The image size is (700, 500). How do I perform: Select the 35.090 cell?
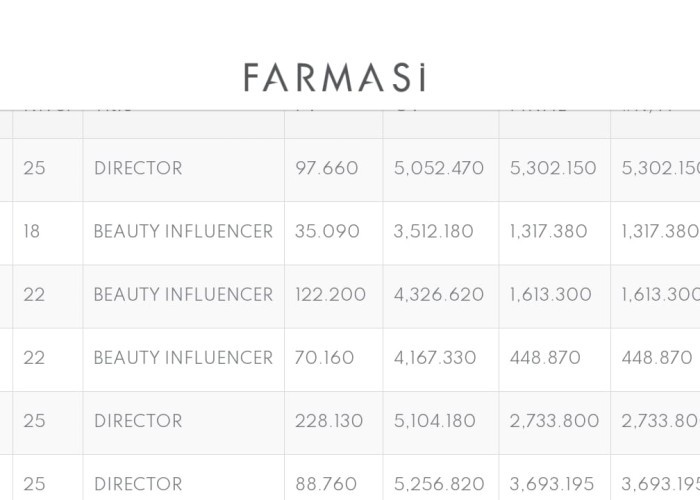327,231
